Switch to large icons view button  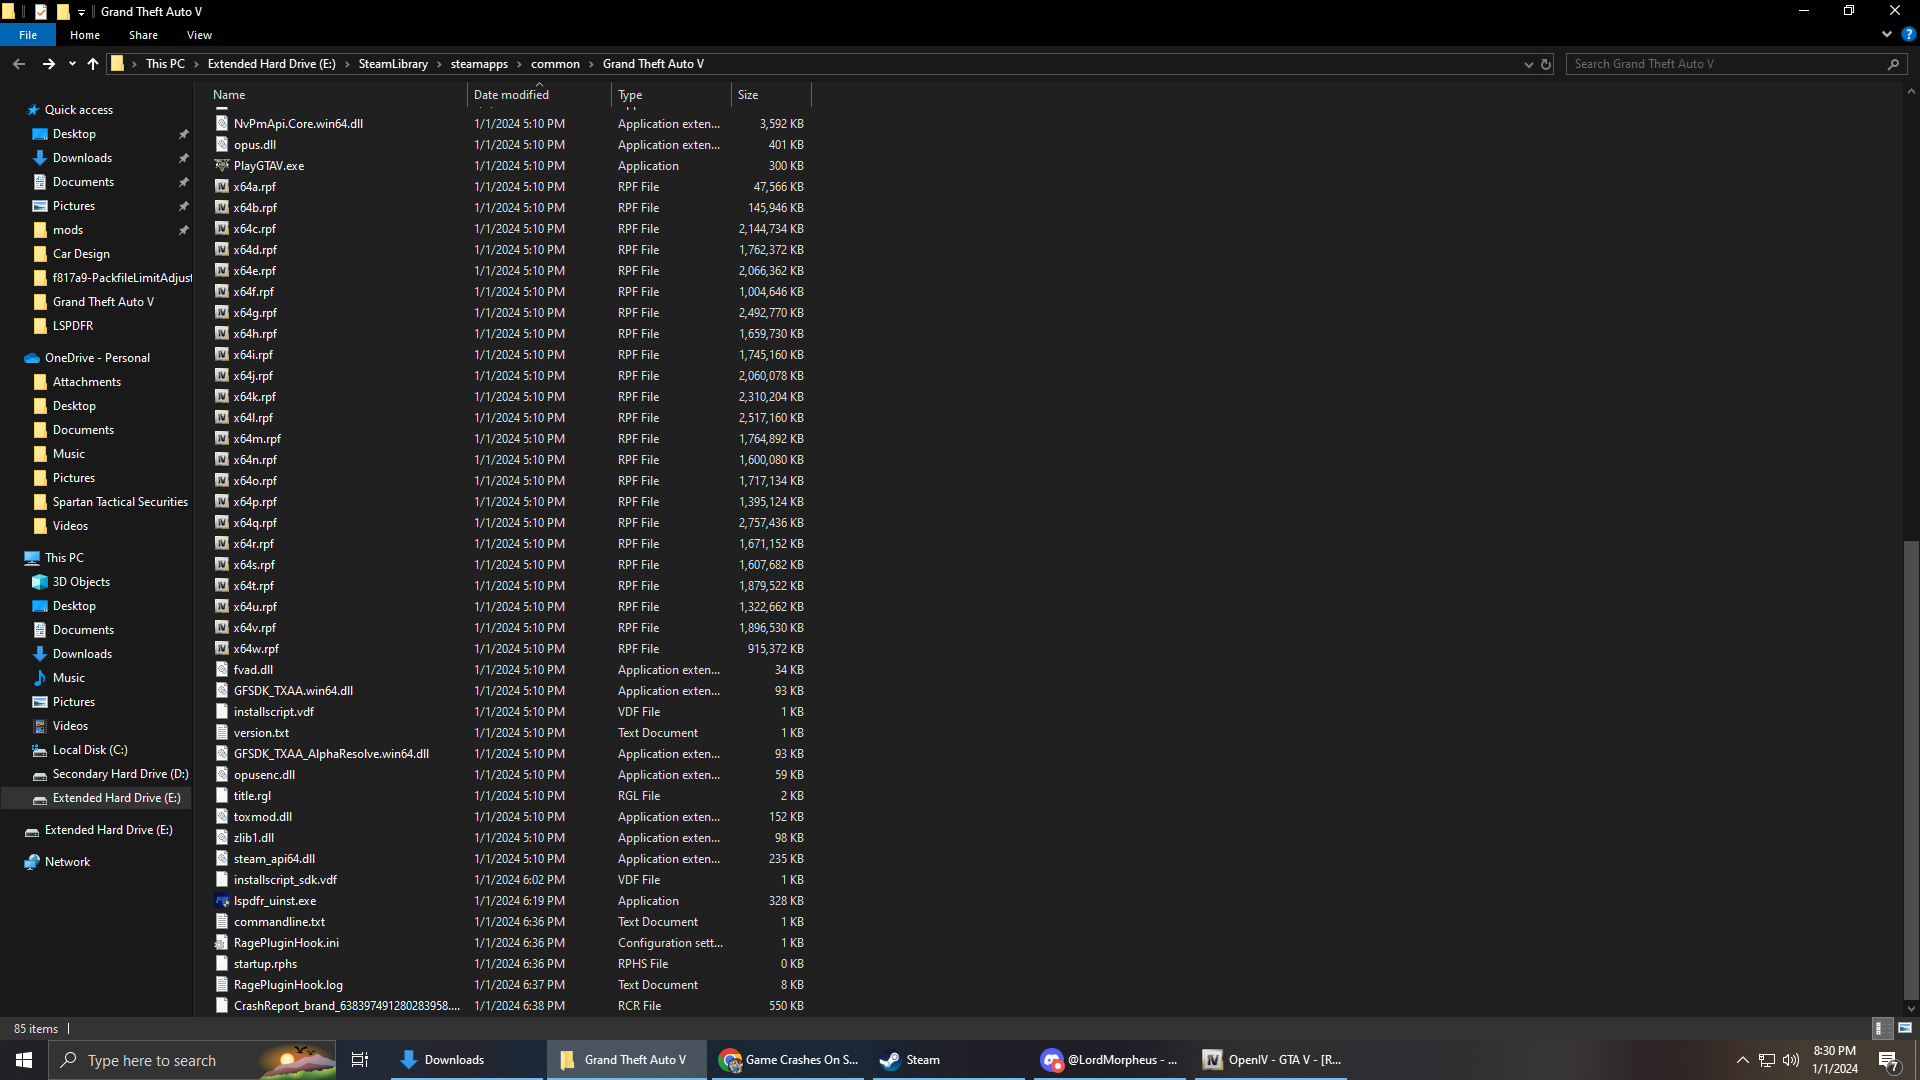pos(1905,1028)
